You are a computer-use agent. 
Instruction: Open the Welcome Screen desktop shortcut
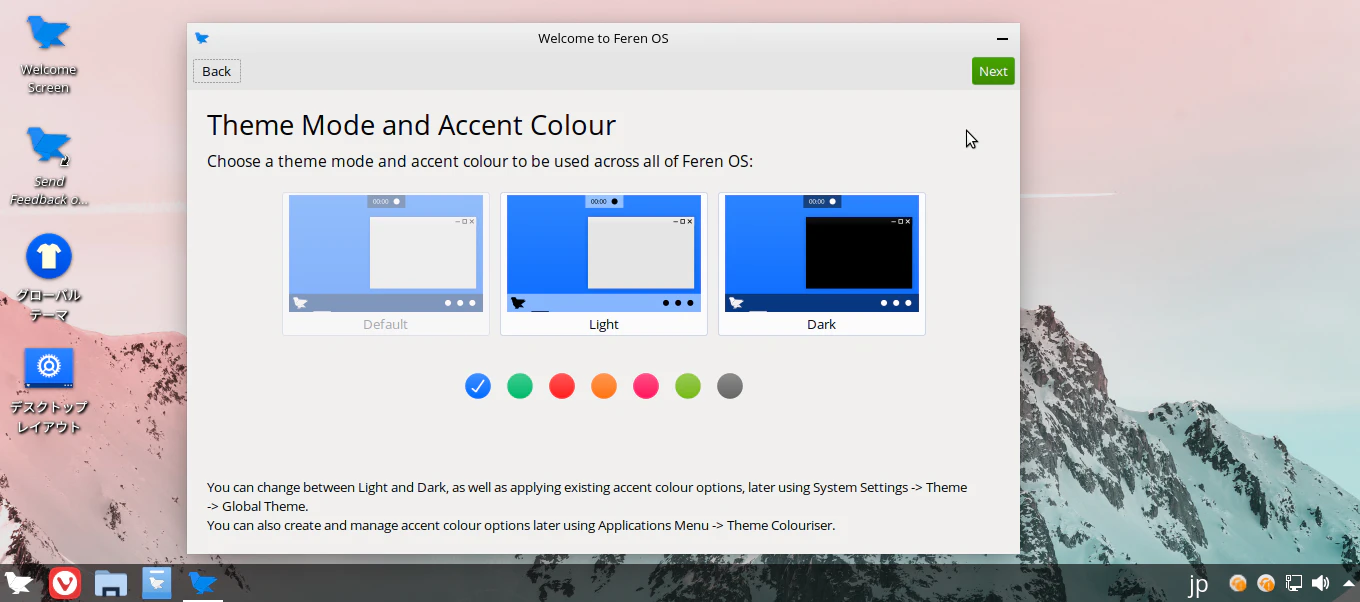[x=48, y=54]
